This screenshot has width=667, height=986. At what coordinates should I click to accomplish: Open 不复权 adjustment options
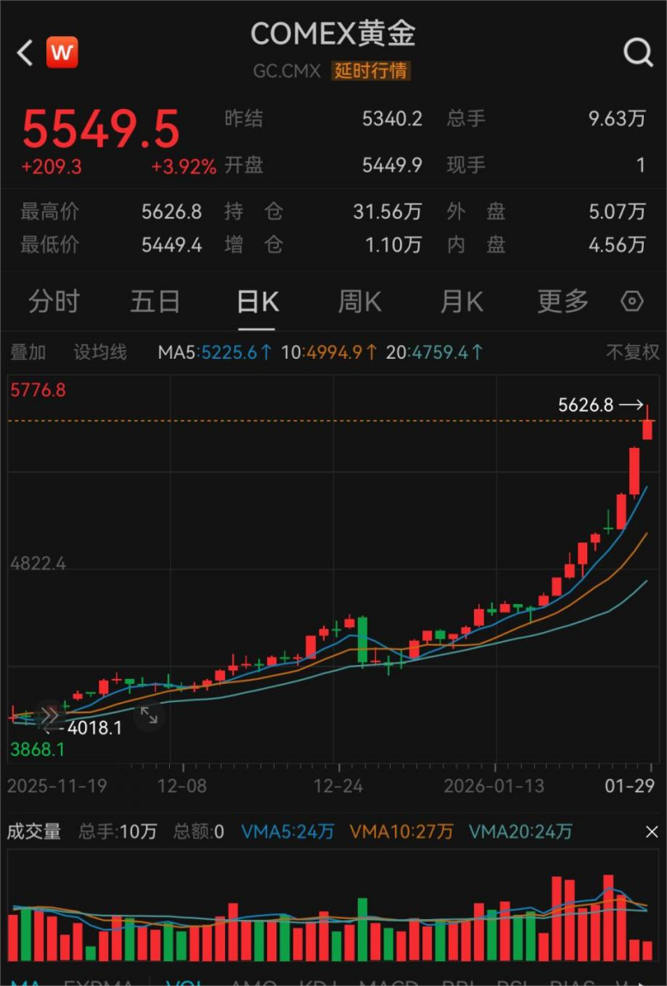(x=632, y=352)
